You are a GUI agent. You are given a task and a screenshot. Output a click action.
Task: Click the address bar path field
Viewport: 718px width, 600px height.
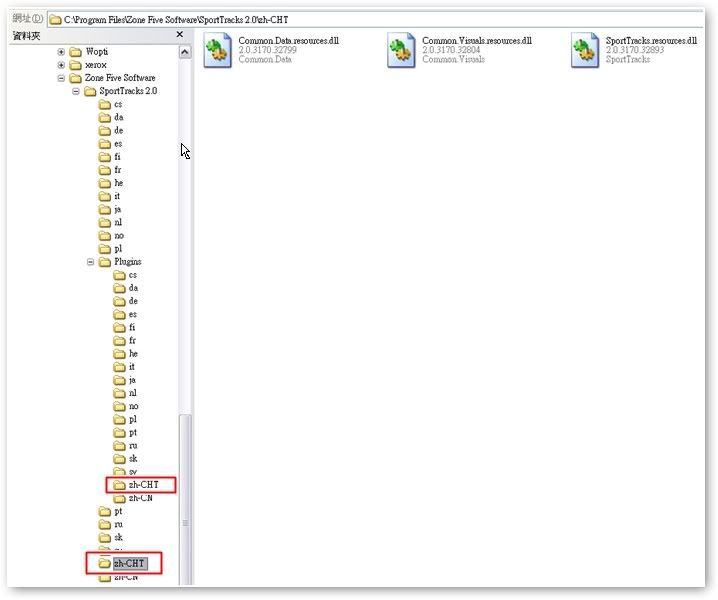pyautogui.click(x=375, y=20)
